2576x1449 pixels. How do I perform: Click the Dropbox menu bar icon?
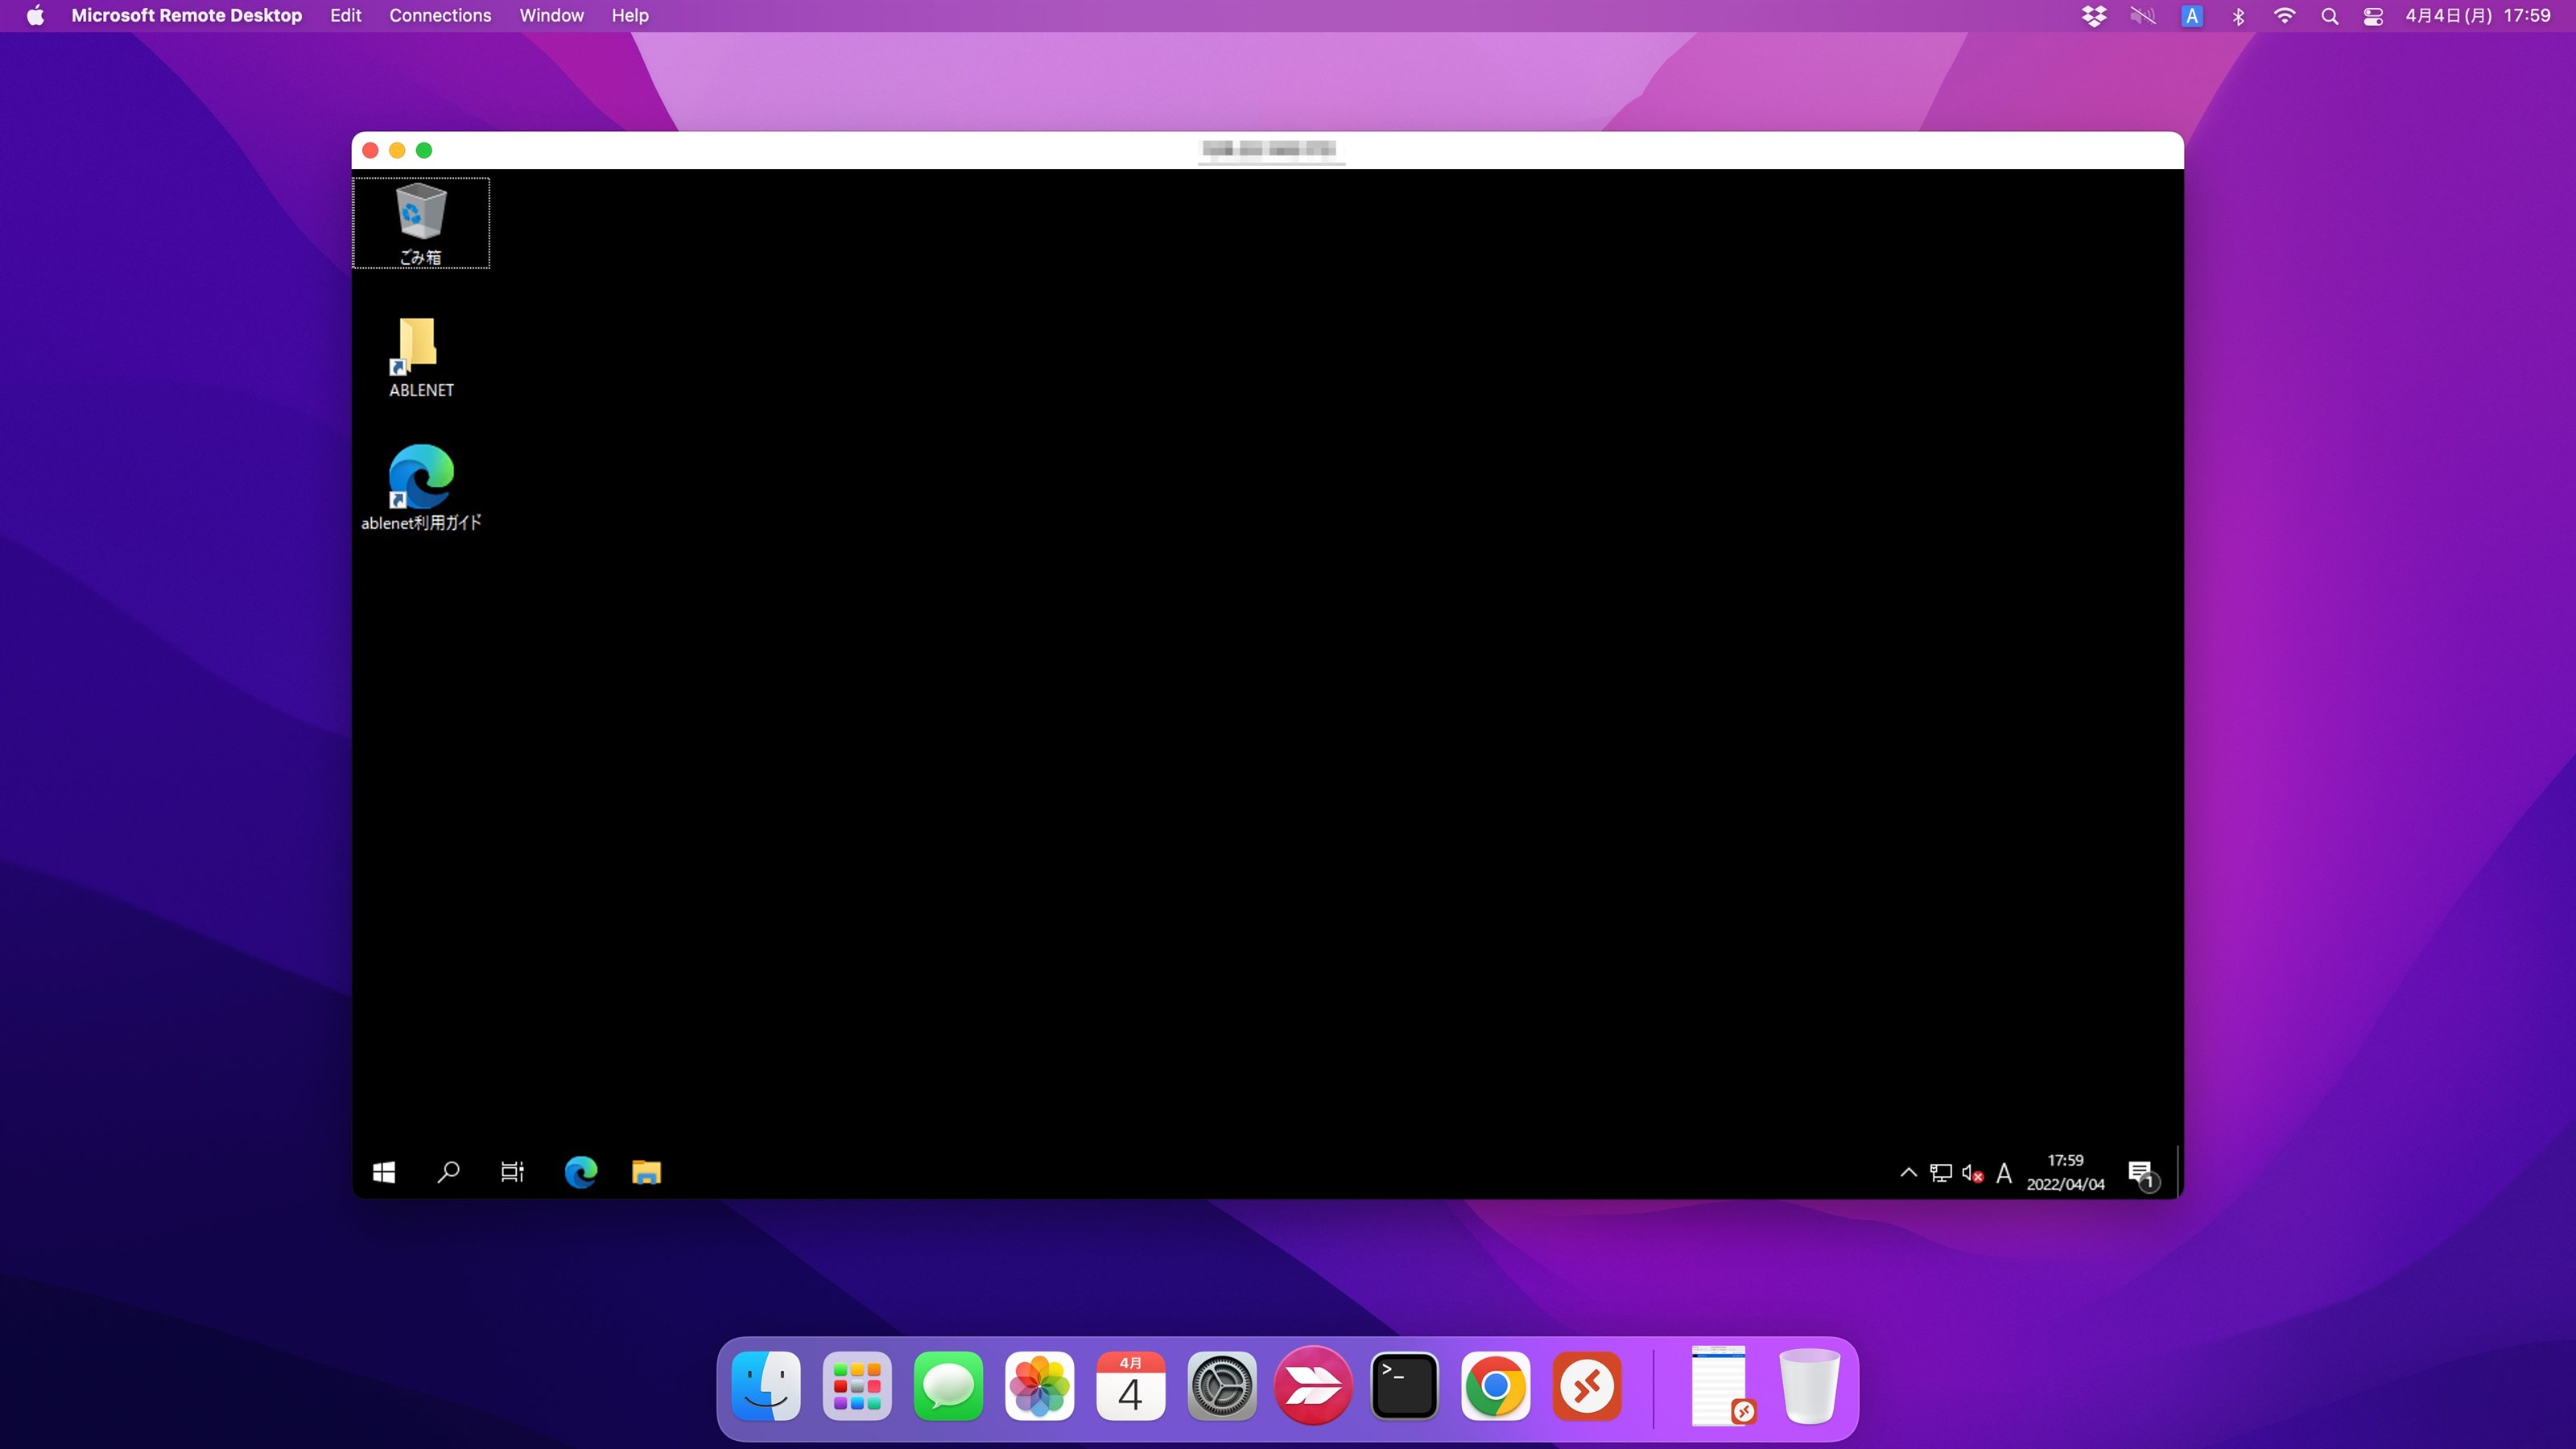[x=2094, y=16]
